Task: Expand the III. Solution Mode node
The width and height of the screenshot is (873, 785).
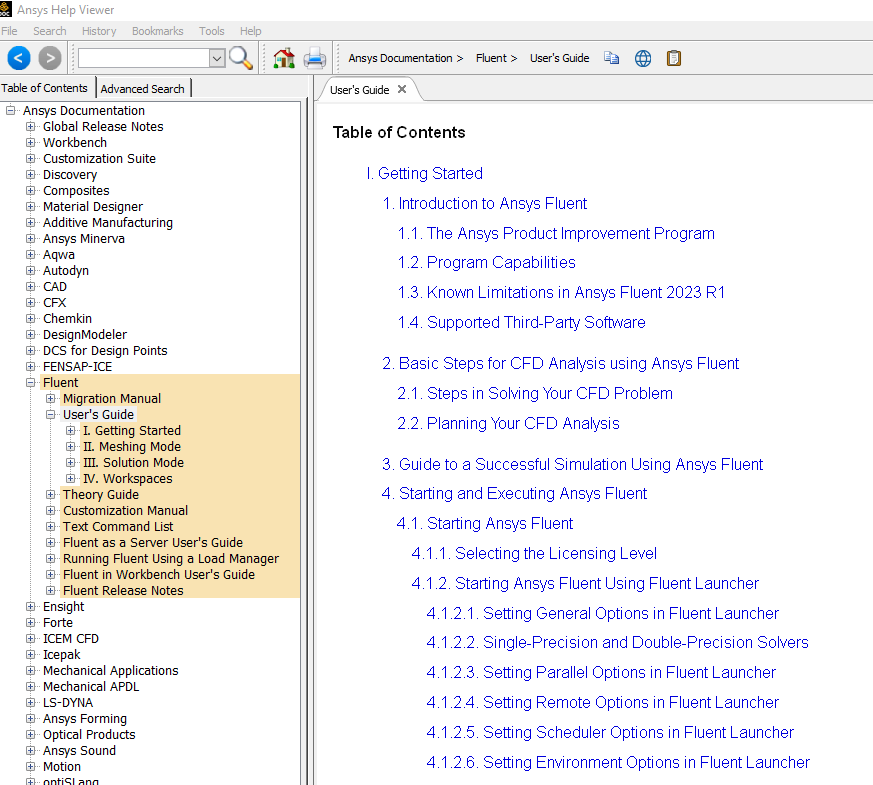Action: (x=71, y=463)
